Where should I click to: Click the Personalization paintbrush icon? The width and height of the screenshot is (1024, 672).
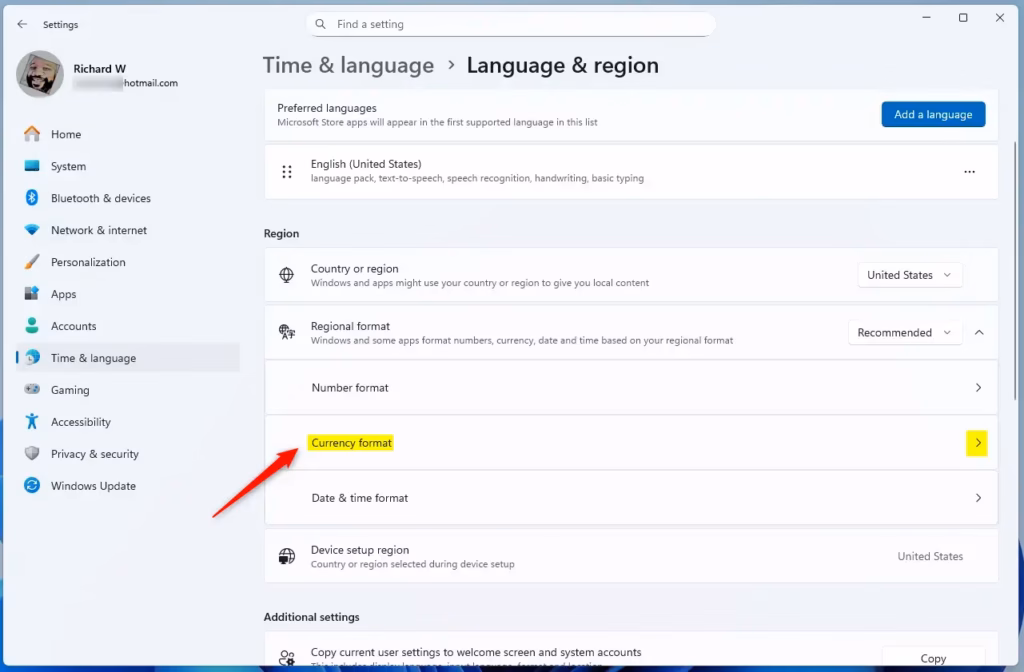pos(31,262)
